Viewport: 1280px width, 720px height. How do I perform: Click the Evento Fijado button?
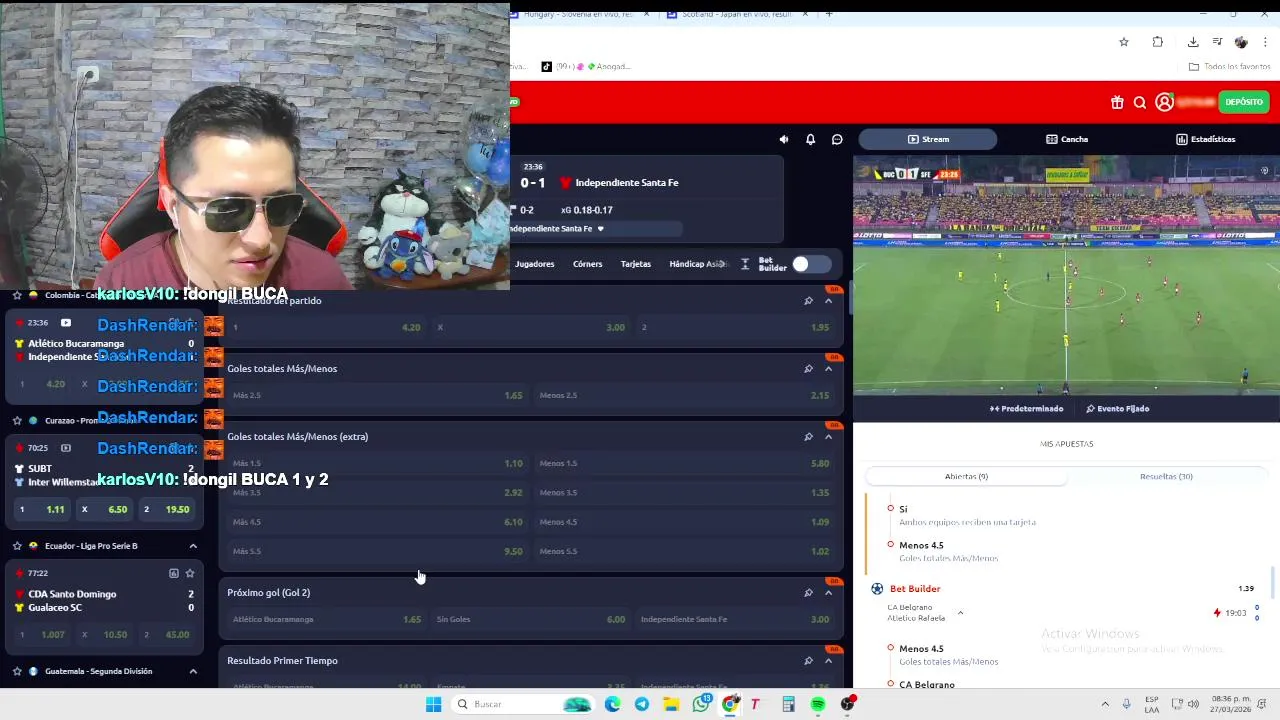[1117, 408]
